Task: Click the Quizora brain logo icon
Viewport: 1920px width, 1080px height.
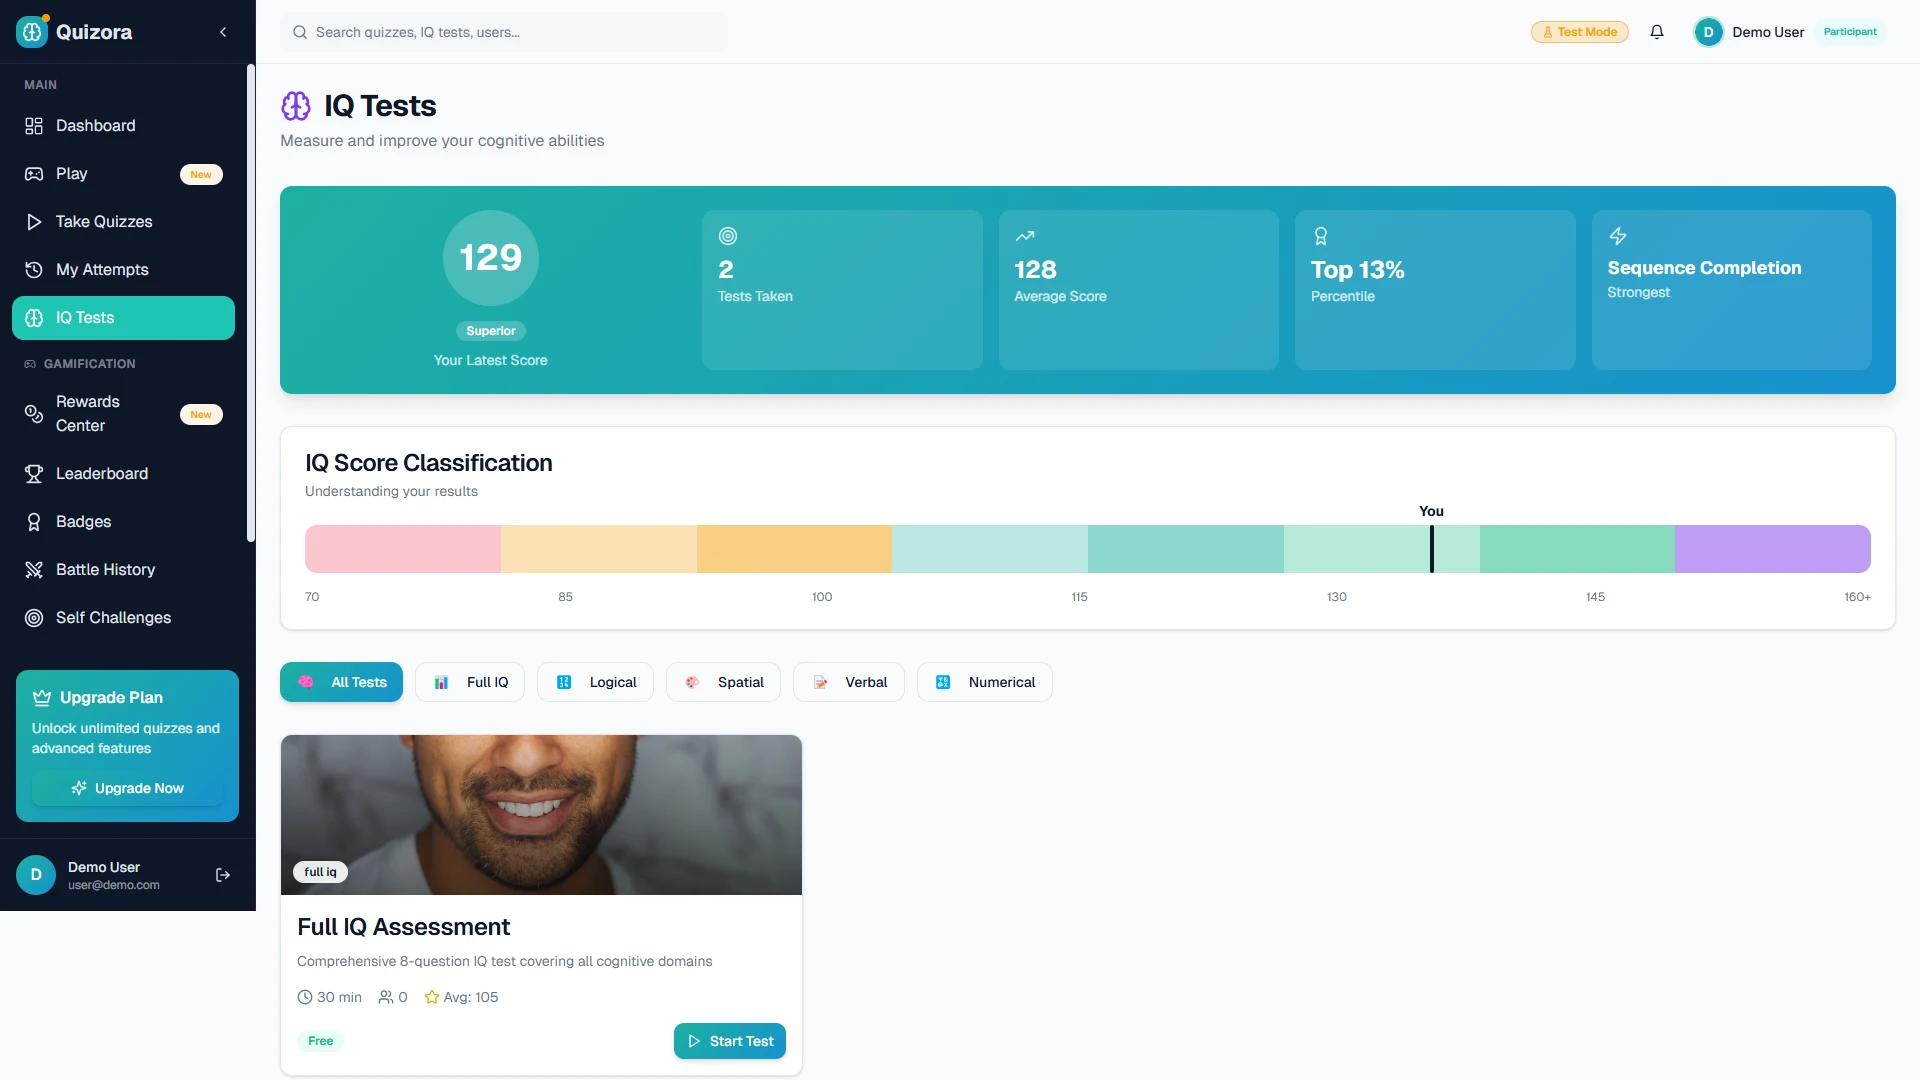Action: pos(32,32)
